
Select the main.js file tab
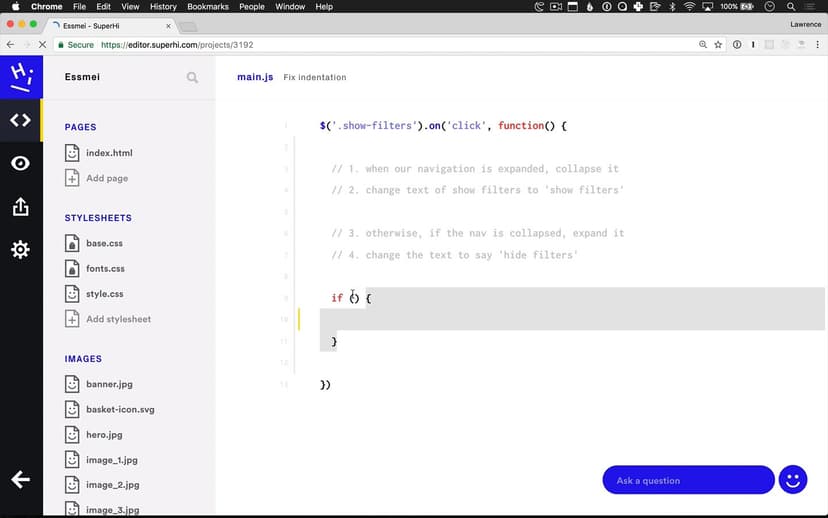pos(255,77)
